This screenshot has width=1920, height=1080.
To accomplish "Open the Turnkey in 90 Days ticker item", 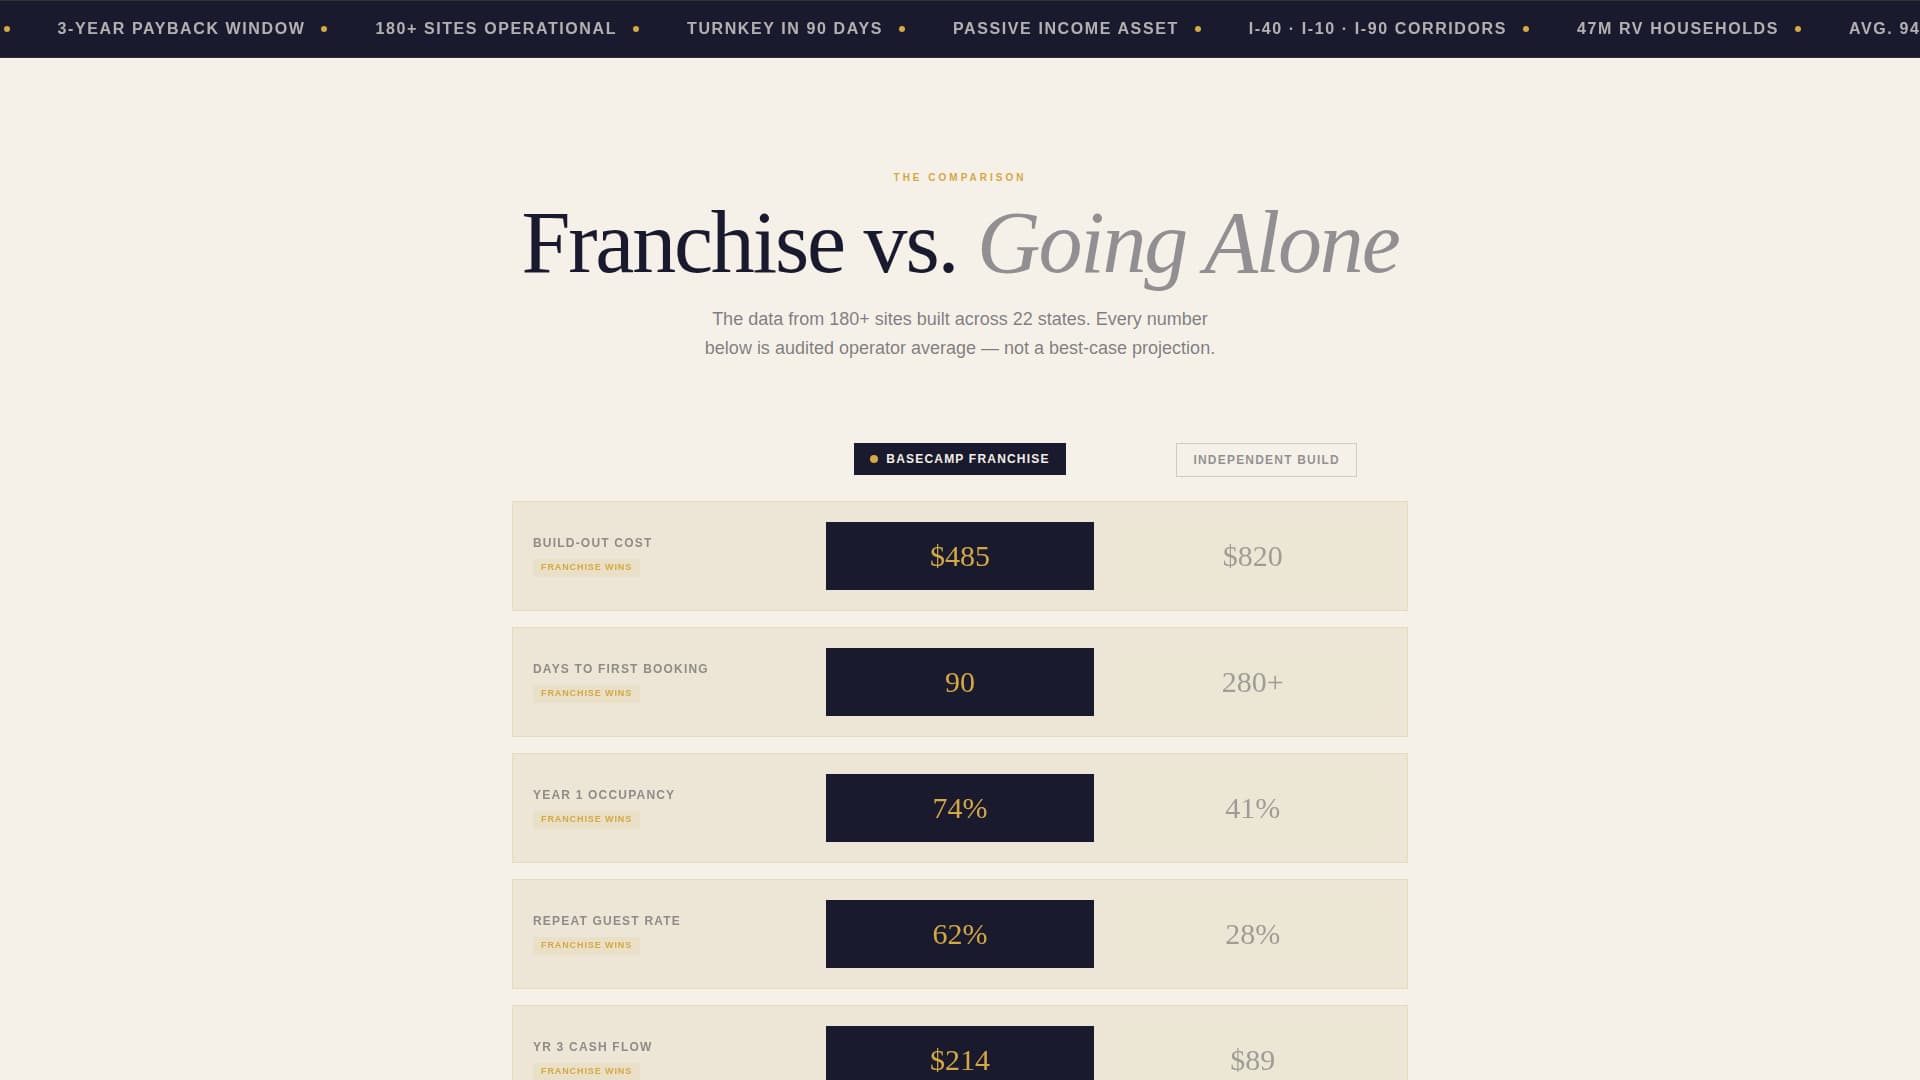I will (x=784, y=29).
